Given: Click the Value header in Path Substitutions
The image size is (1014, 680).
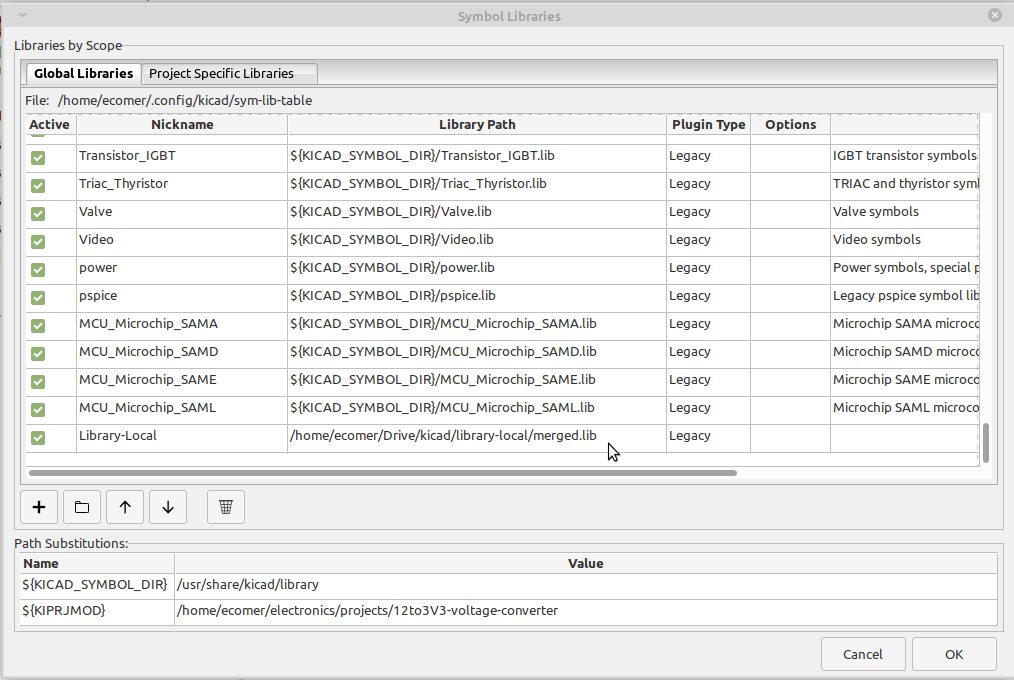Looking at the screenshot, I should [586, 564].
